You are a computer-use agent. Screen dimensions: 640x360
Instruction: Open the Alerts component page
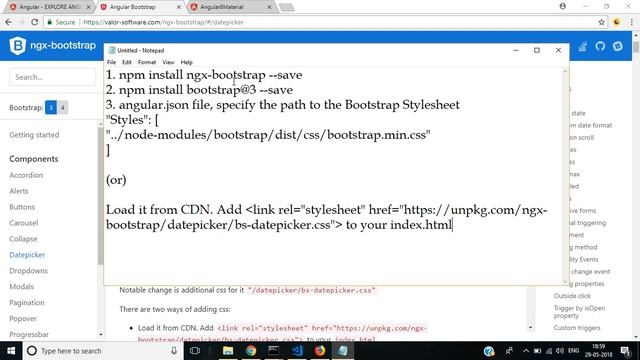pyautogui.click(x=19, y=191)
